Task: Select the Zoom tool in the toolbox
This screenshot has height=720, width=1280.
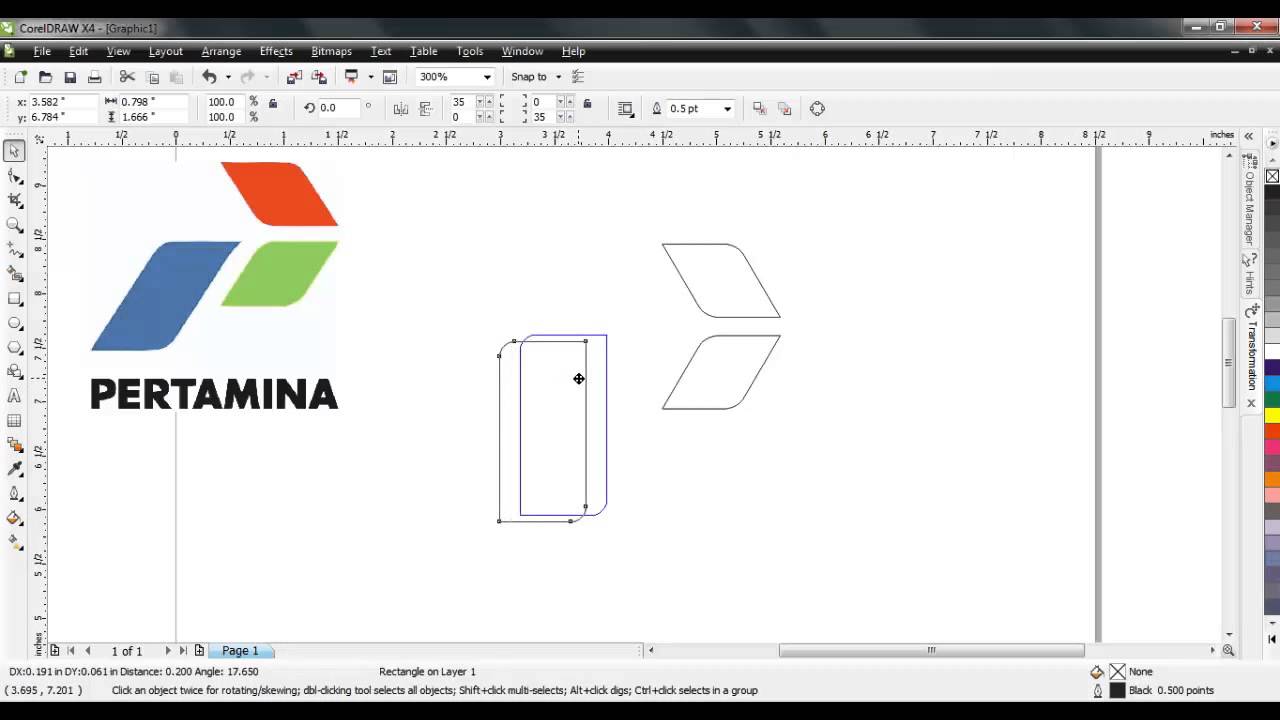Action: coord(14,225)
